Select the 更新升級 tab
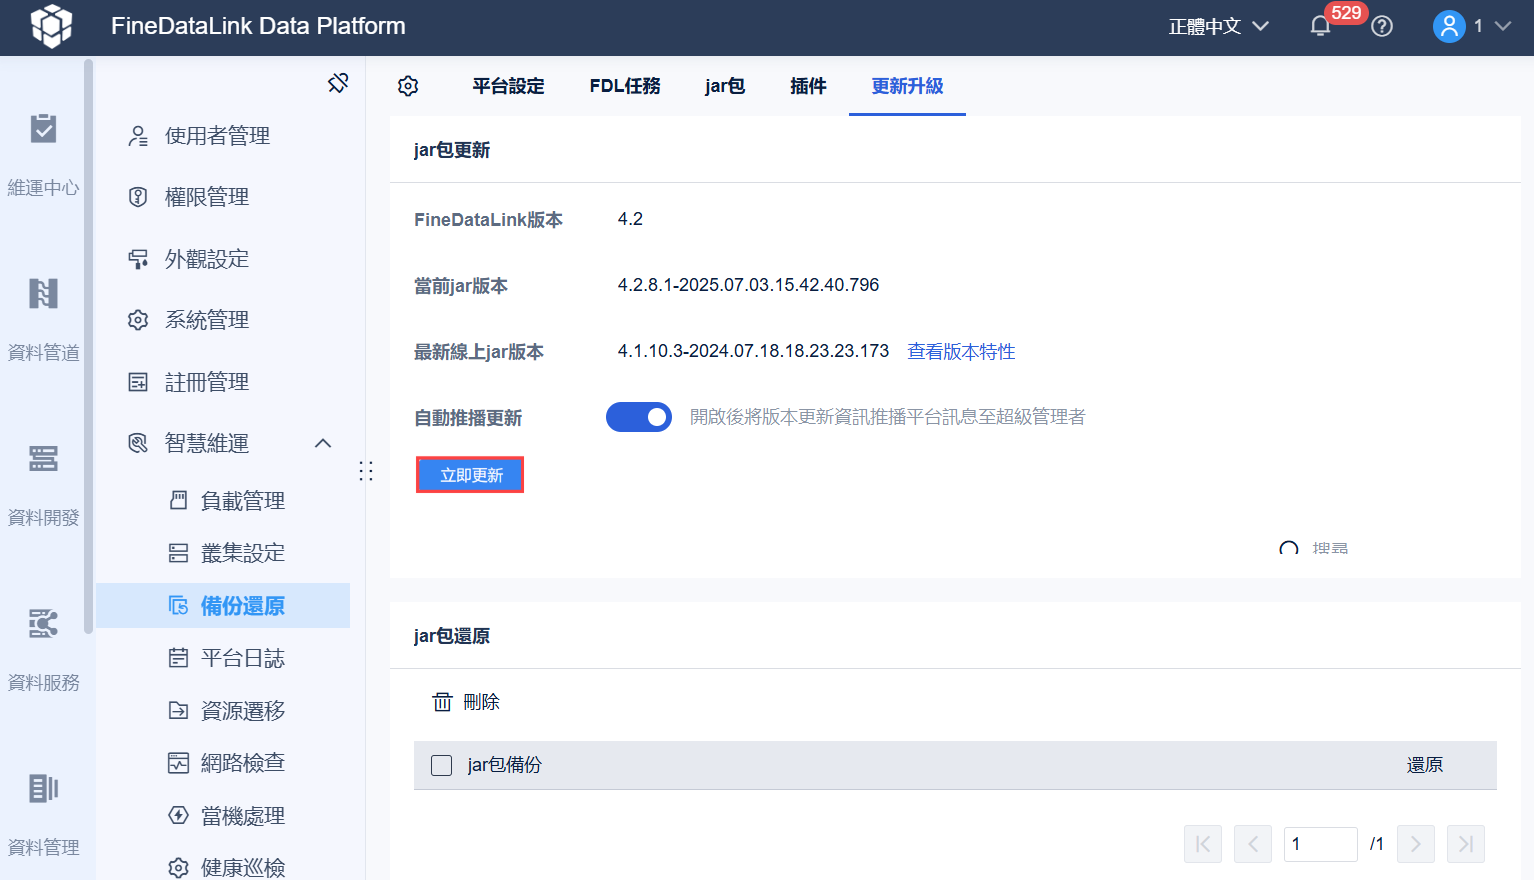Screen dimensions: 1534x880 (907, 86)
